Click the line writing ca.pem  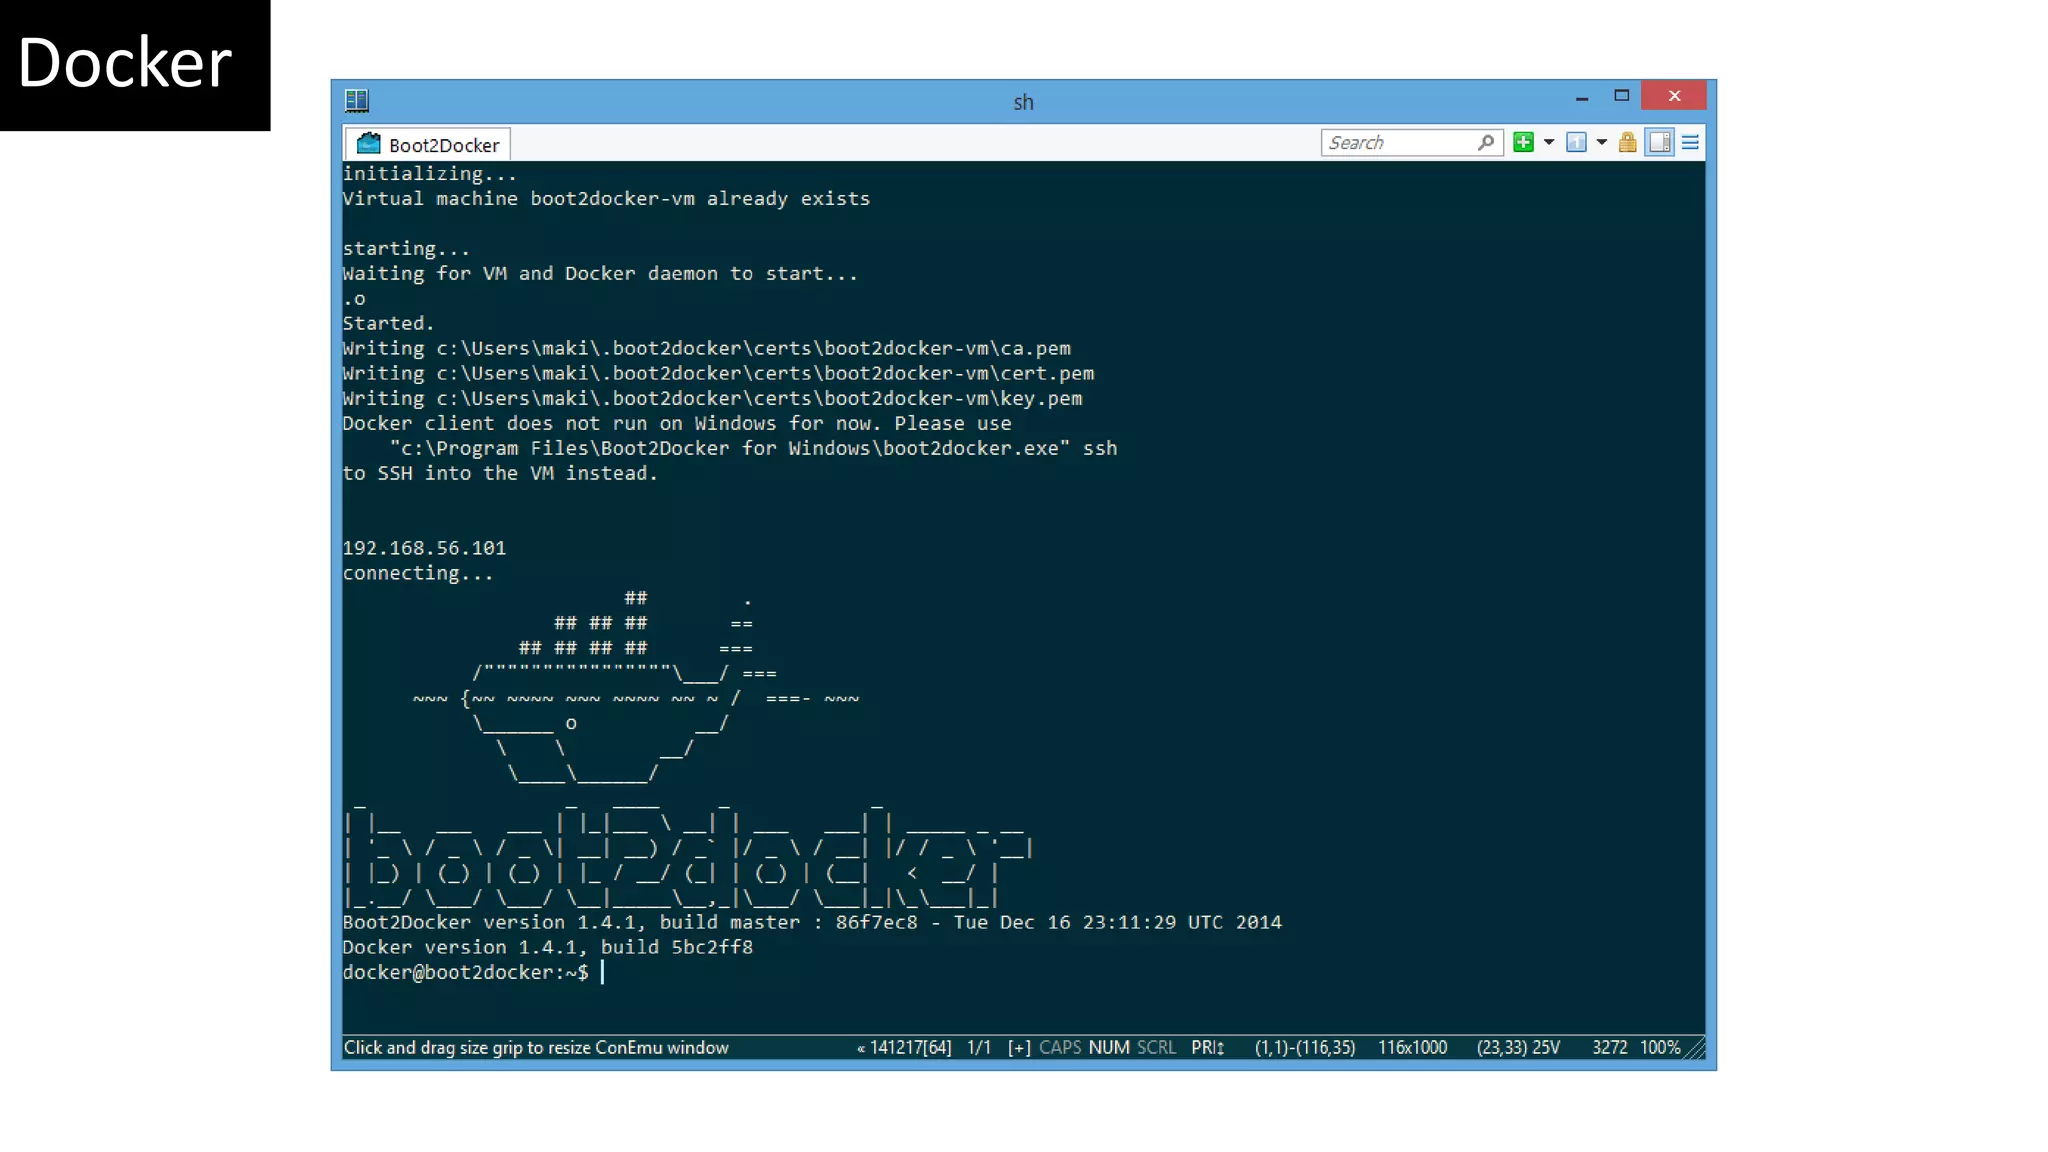point(706,348)
